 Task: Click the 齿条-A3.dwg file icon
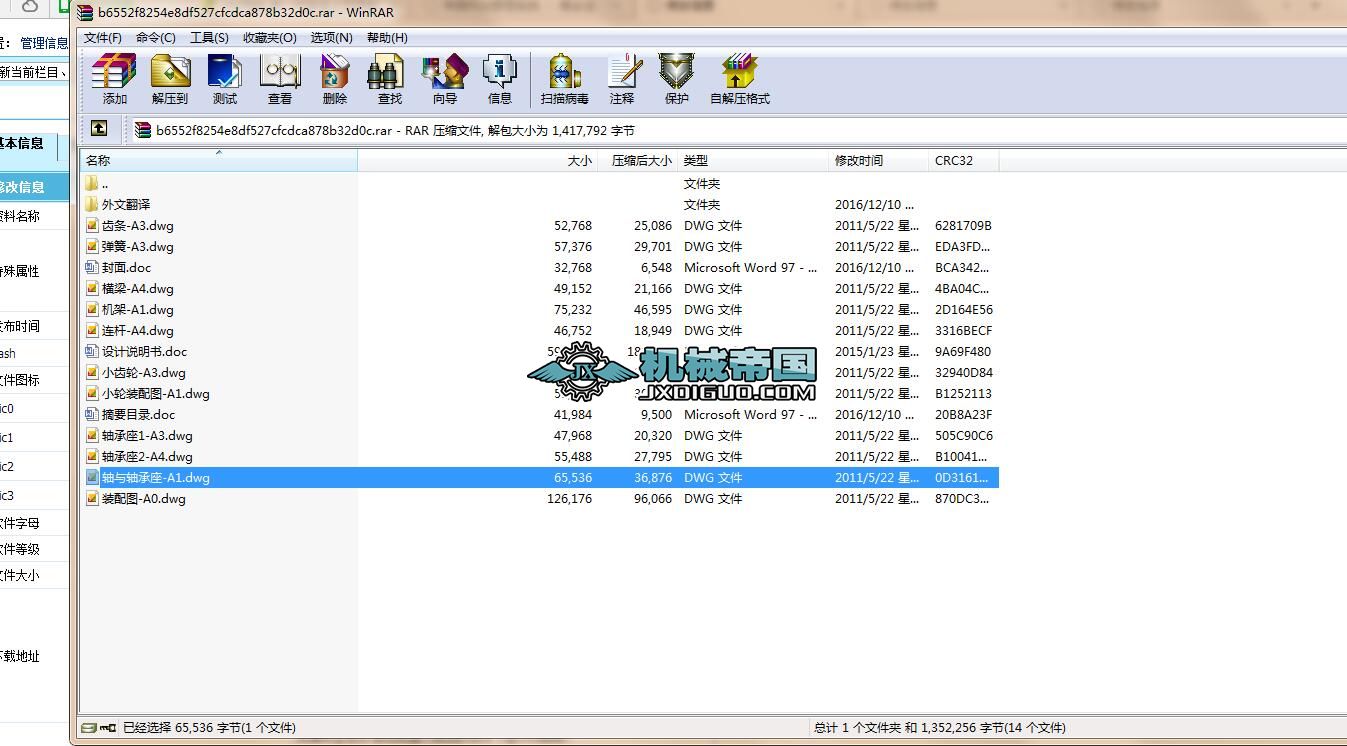coord(92,225)
